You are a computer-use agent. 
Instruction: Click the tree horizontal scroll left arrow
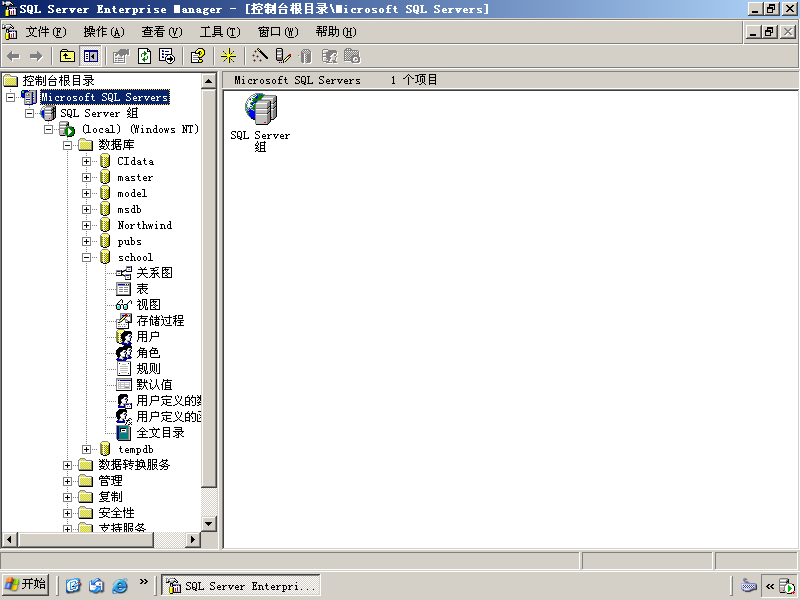pos(9,539)
